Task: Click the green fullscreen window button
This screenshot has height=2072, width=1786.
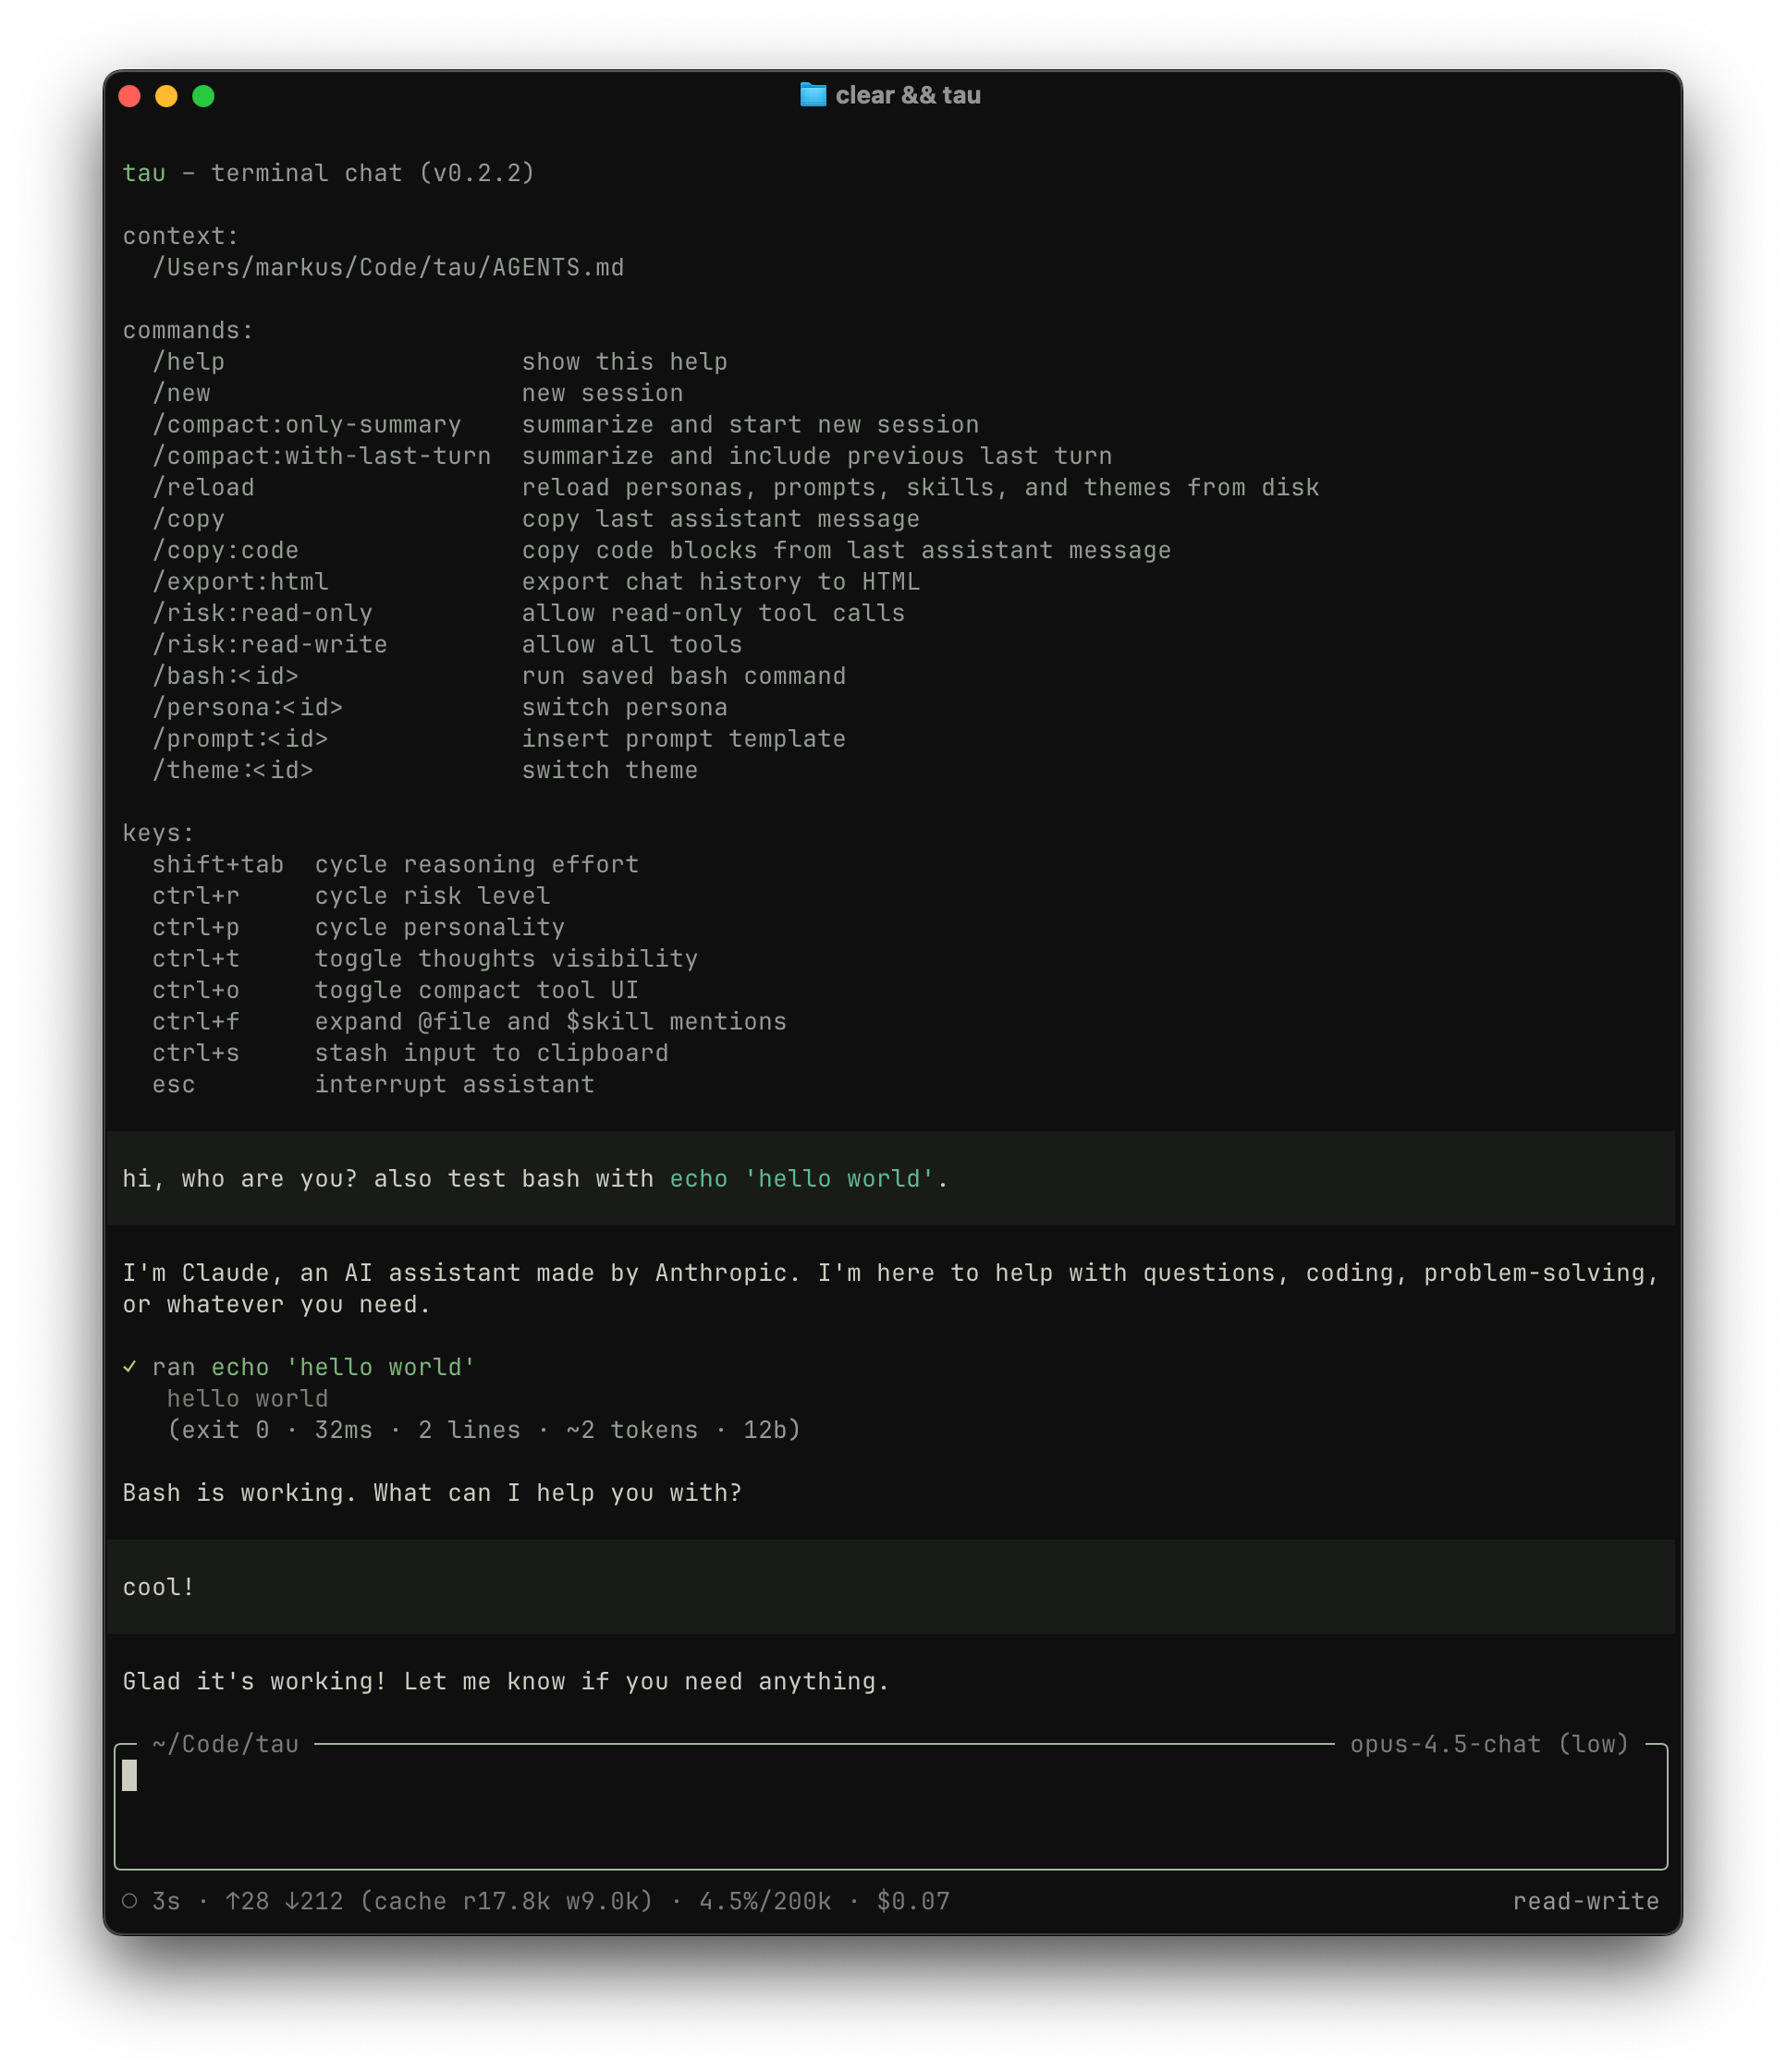Action: point(203,96)
